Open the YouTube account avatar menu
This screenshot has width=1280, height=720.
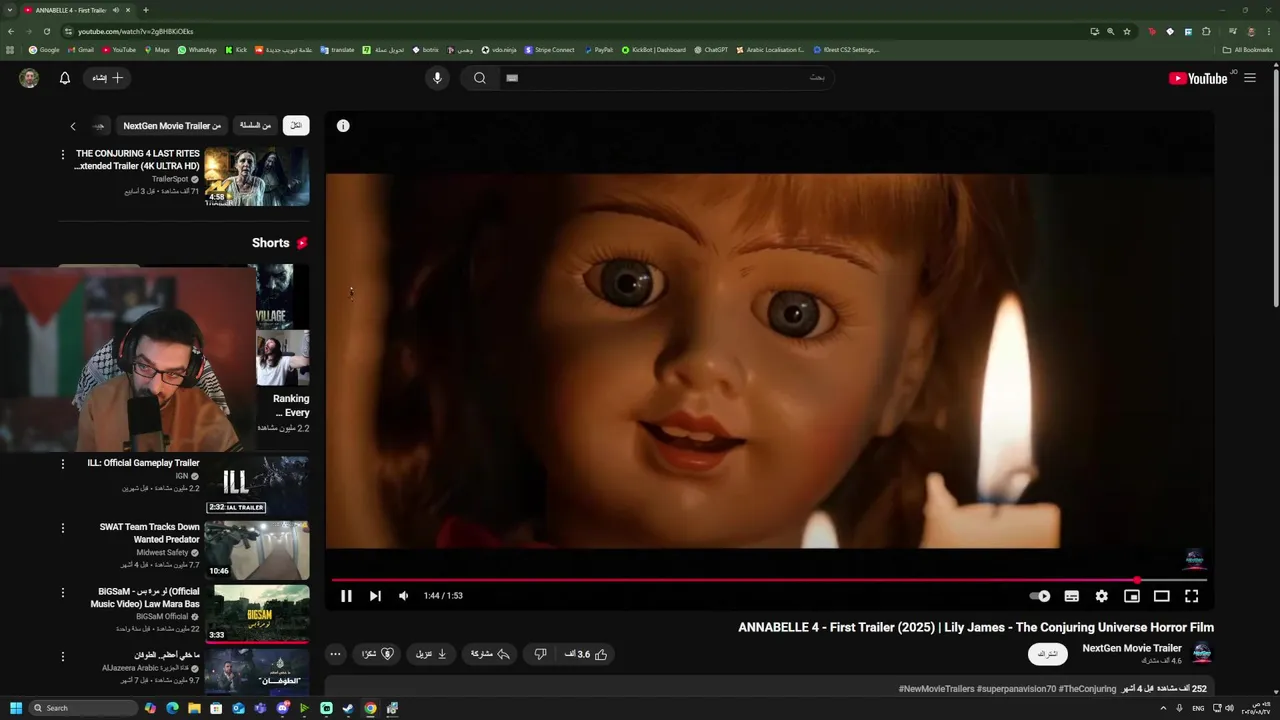[29, 78]
